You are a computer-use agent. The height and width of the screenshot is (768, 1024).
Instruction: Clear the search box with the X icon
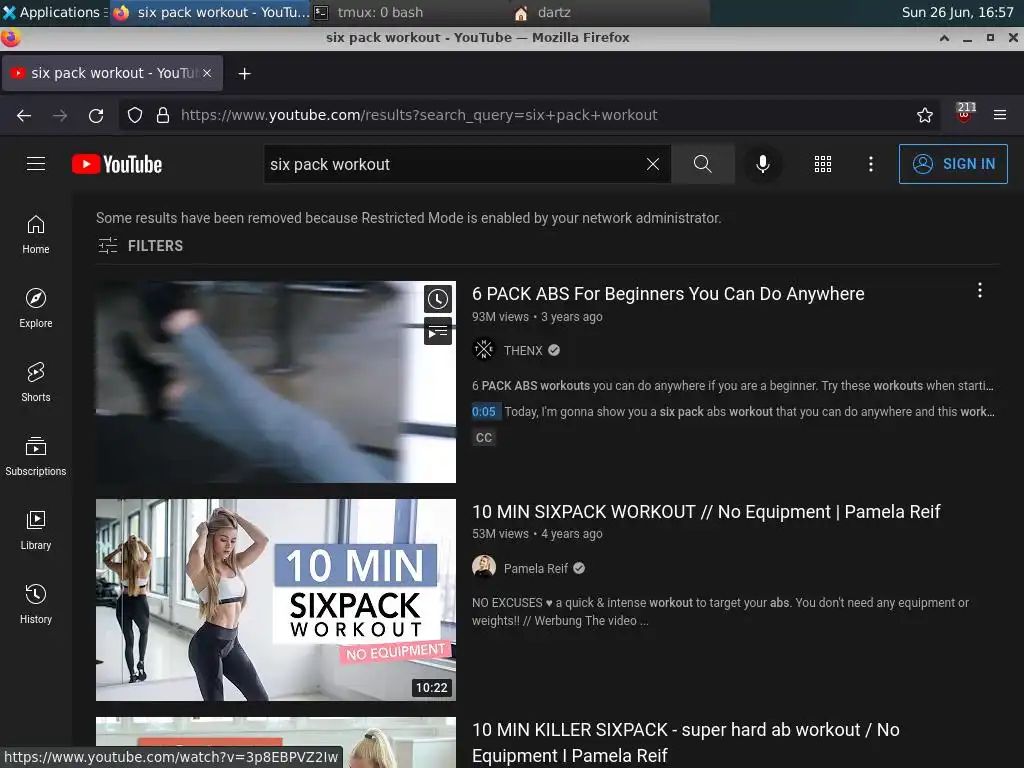(652, 164)
